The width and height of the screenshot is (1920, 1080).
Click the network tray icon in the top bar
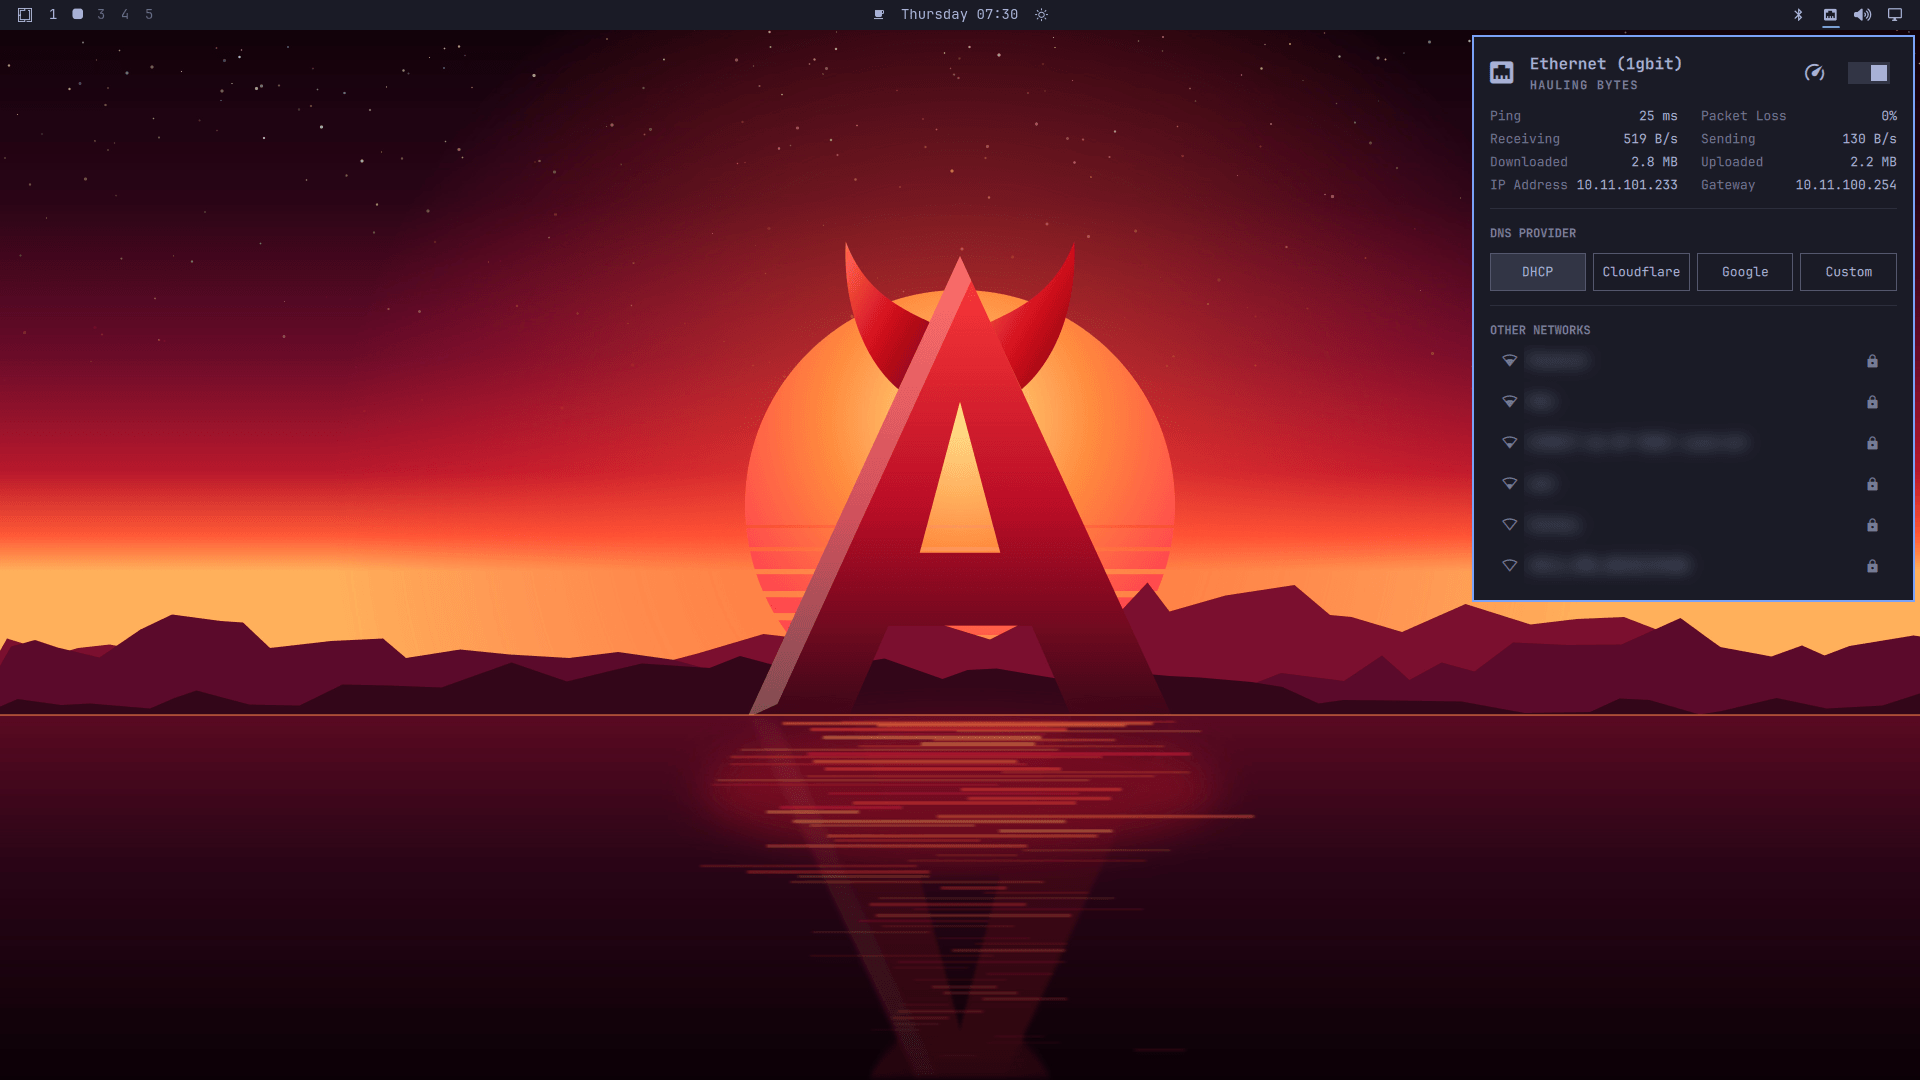(x=1830, y=15)
